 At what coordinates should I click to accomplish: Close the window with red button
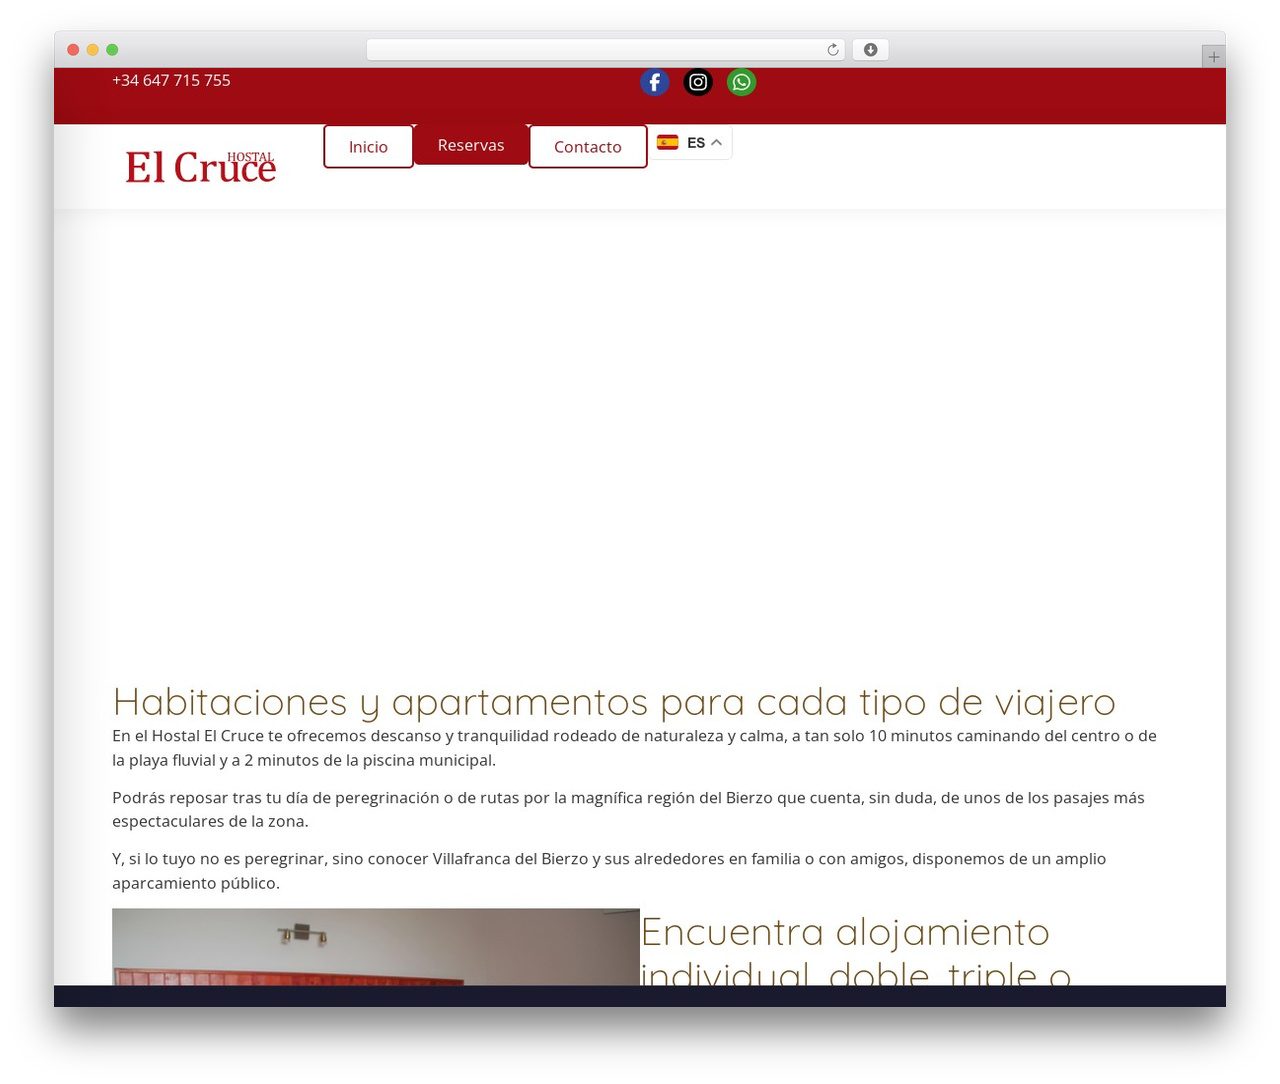(x=73, y=50)
